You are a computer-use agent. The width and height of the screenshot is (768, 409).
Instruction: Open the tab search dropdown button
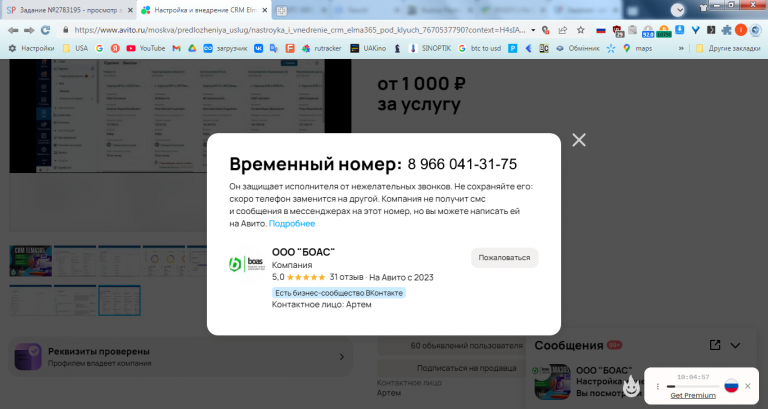(x=678, y=10)
